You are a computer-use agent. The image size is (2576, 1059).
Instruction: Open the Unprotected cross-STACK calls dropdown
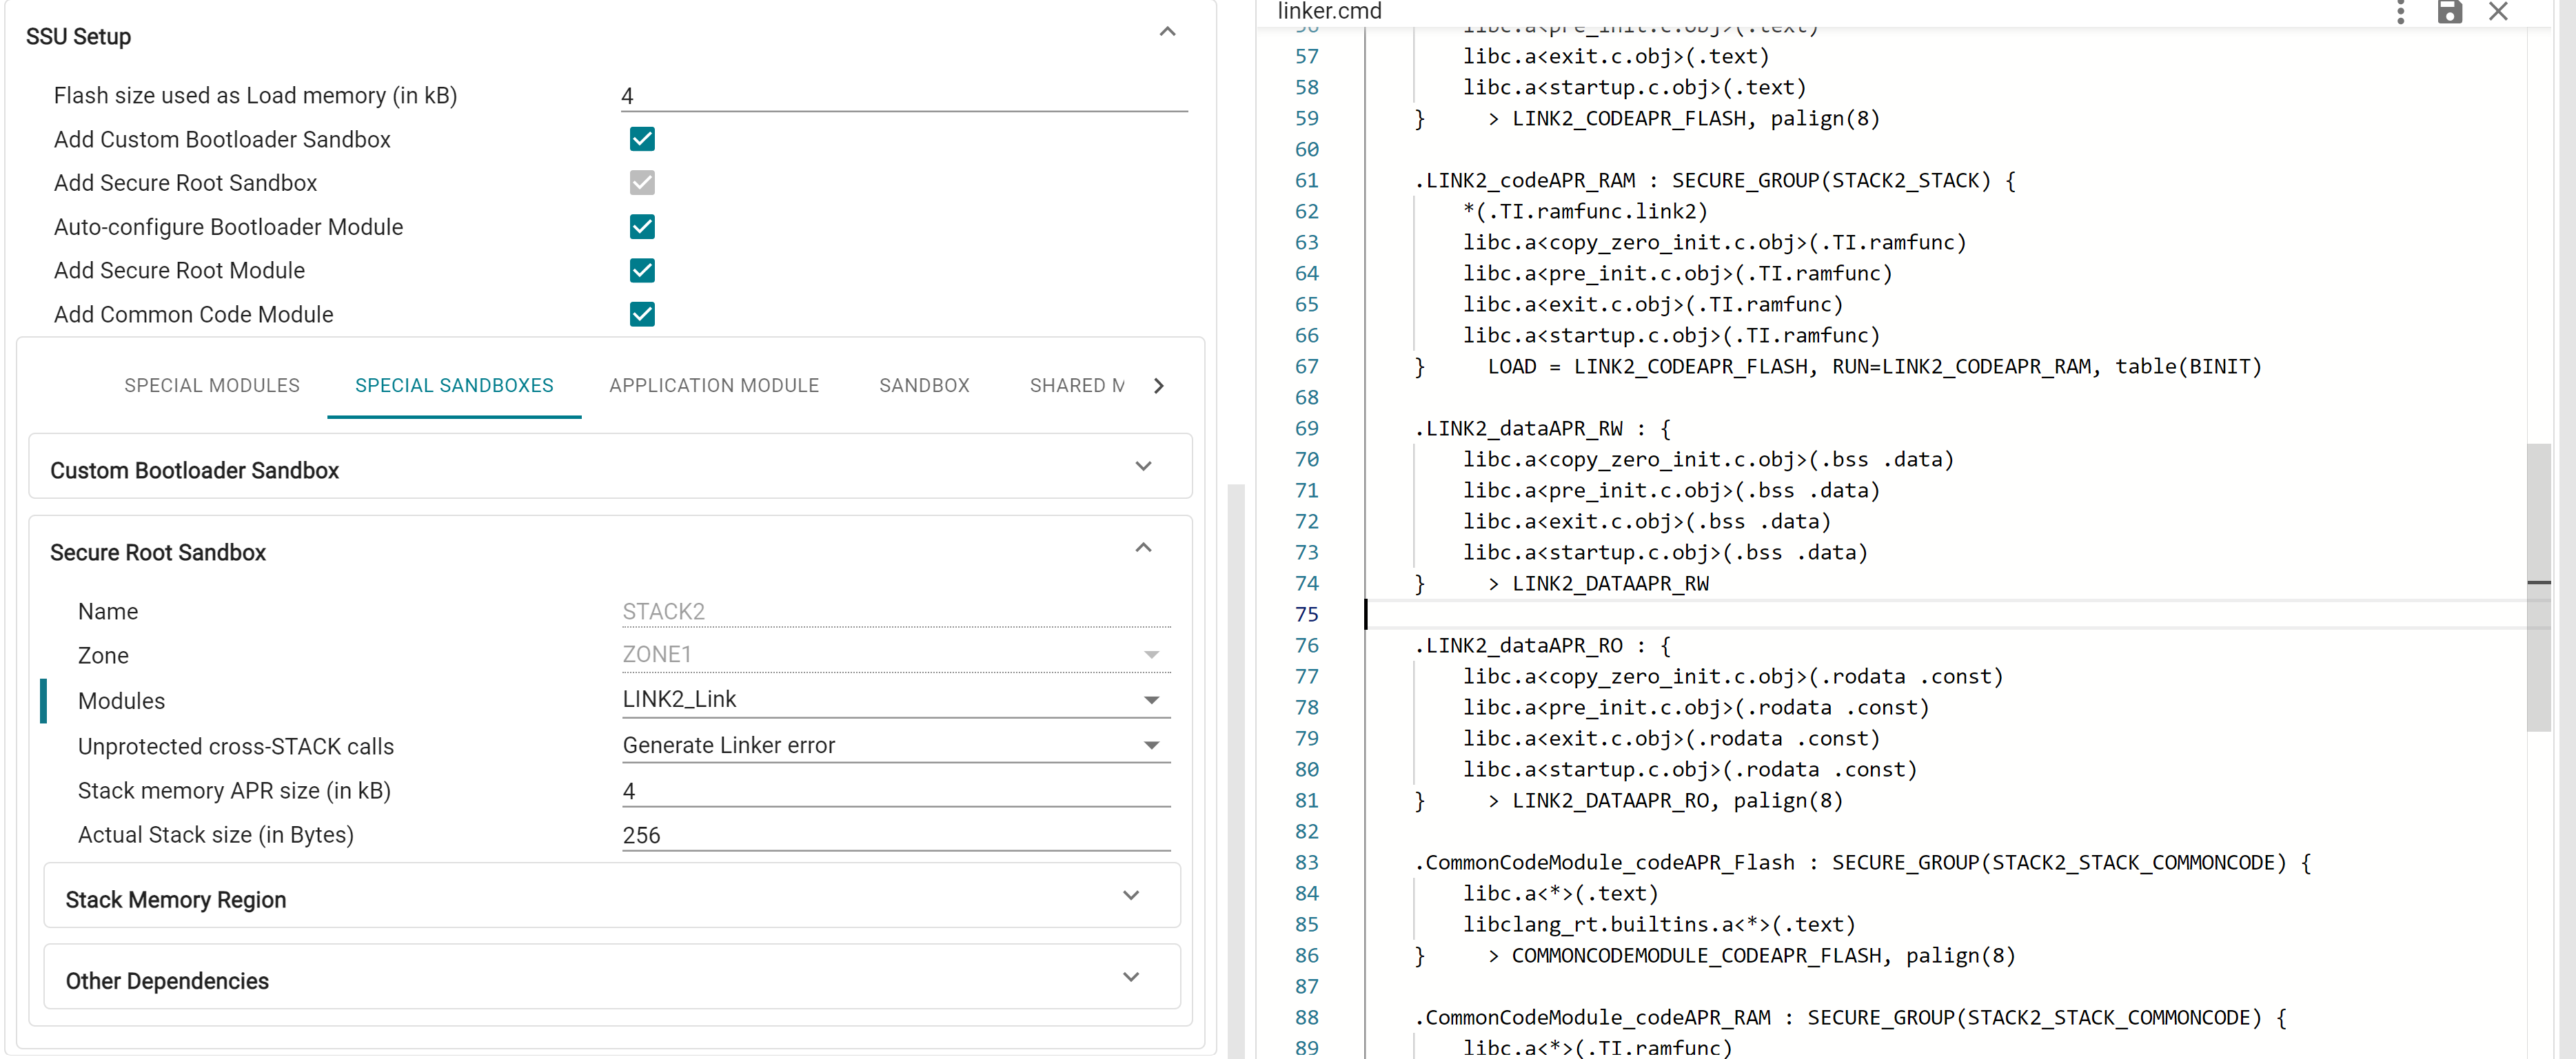point(1151,745)
